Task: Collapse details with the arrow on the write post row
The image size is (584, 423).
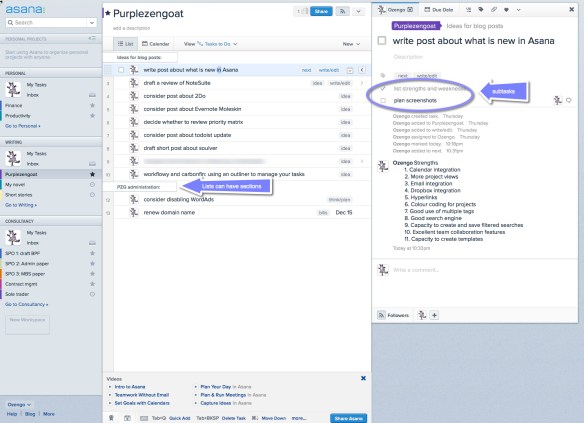Action: [x=362, y=70]
